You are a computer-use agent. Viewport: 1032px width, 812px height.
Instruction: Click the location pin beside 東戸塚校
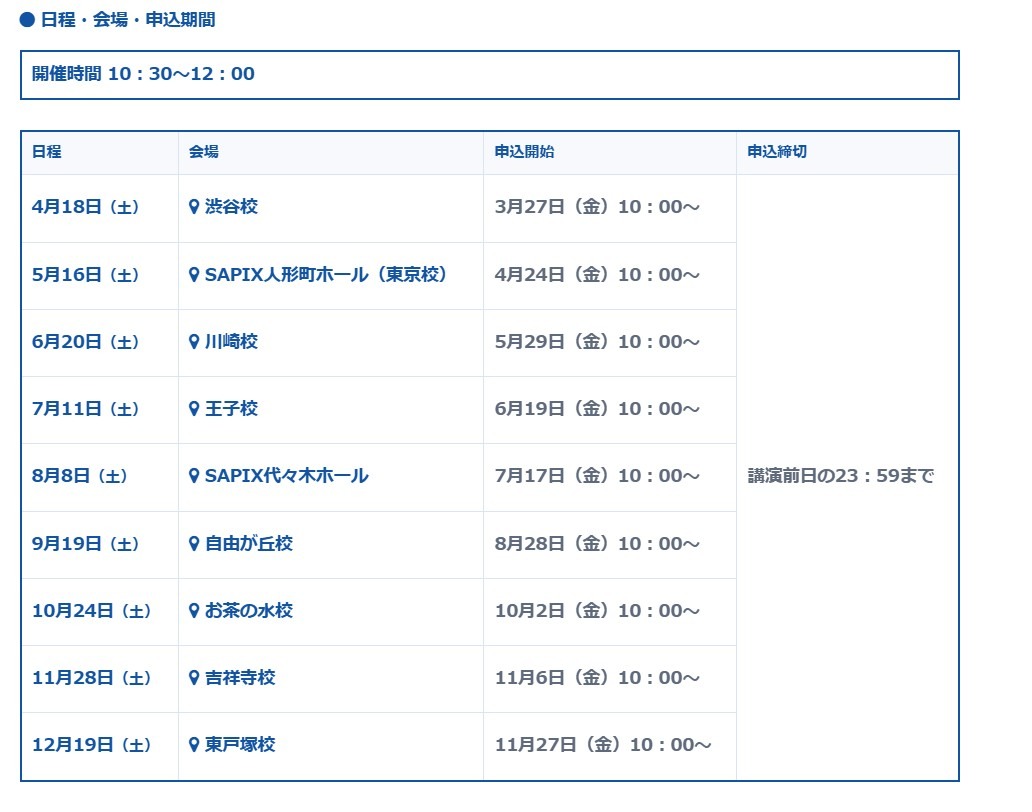click(194, 745)
